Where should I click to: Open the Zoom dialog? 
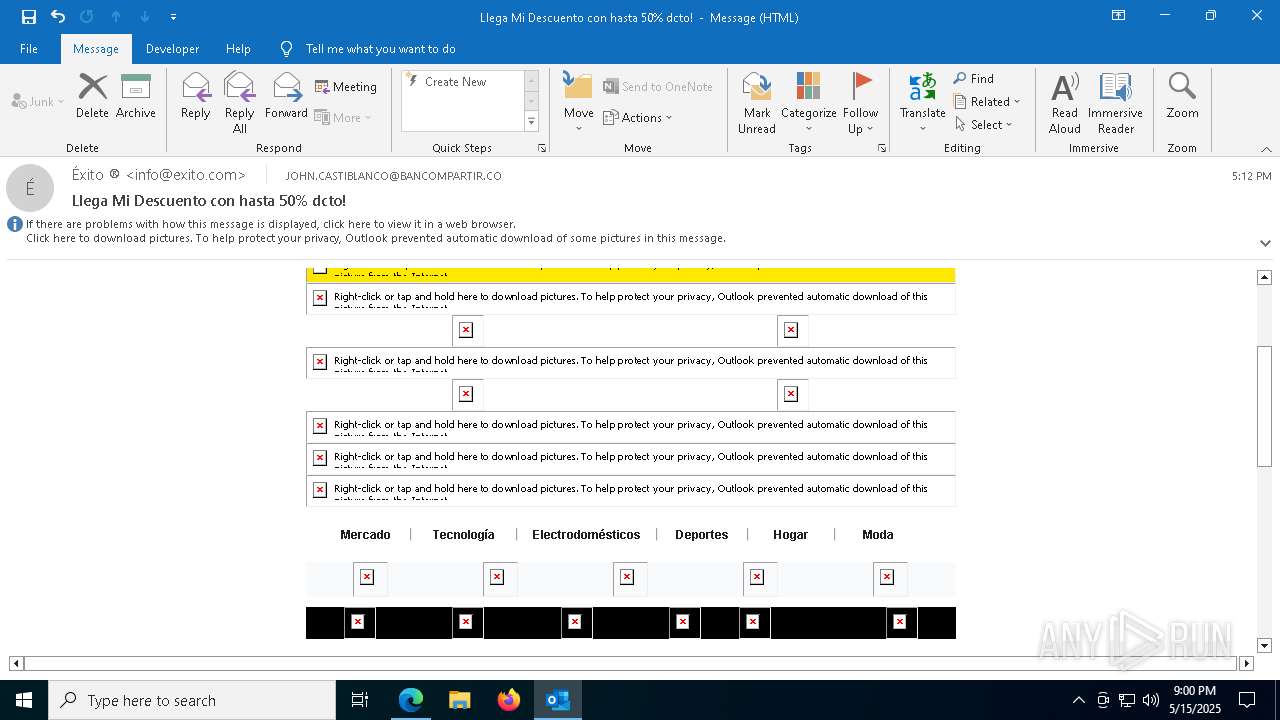pos(1182,96)
